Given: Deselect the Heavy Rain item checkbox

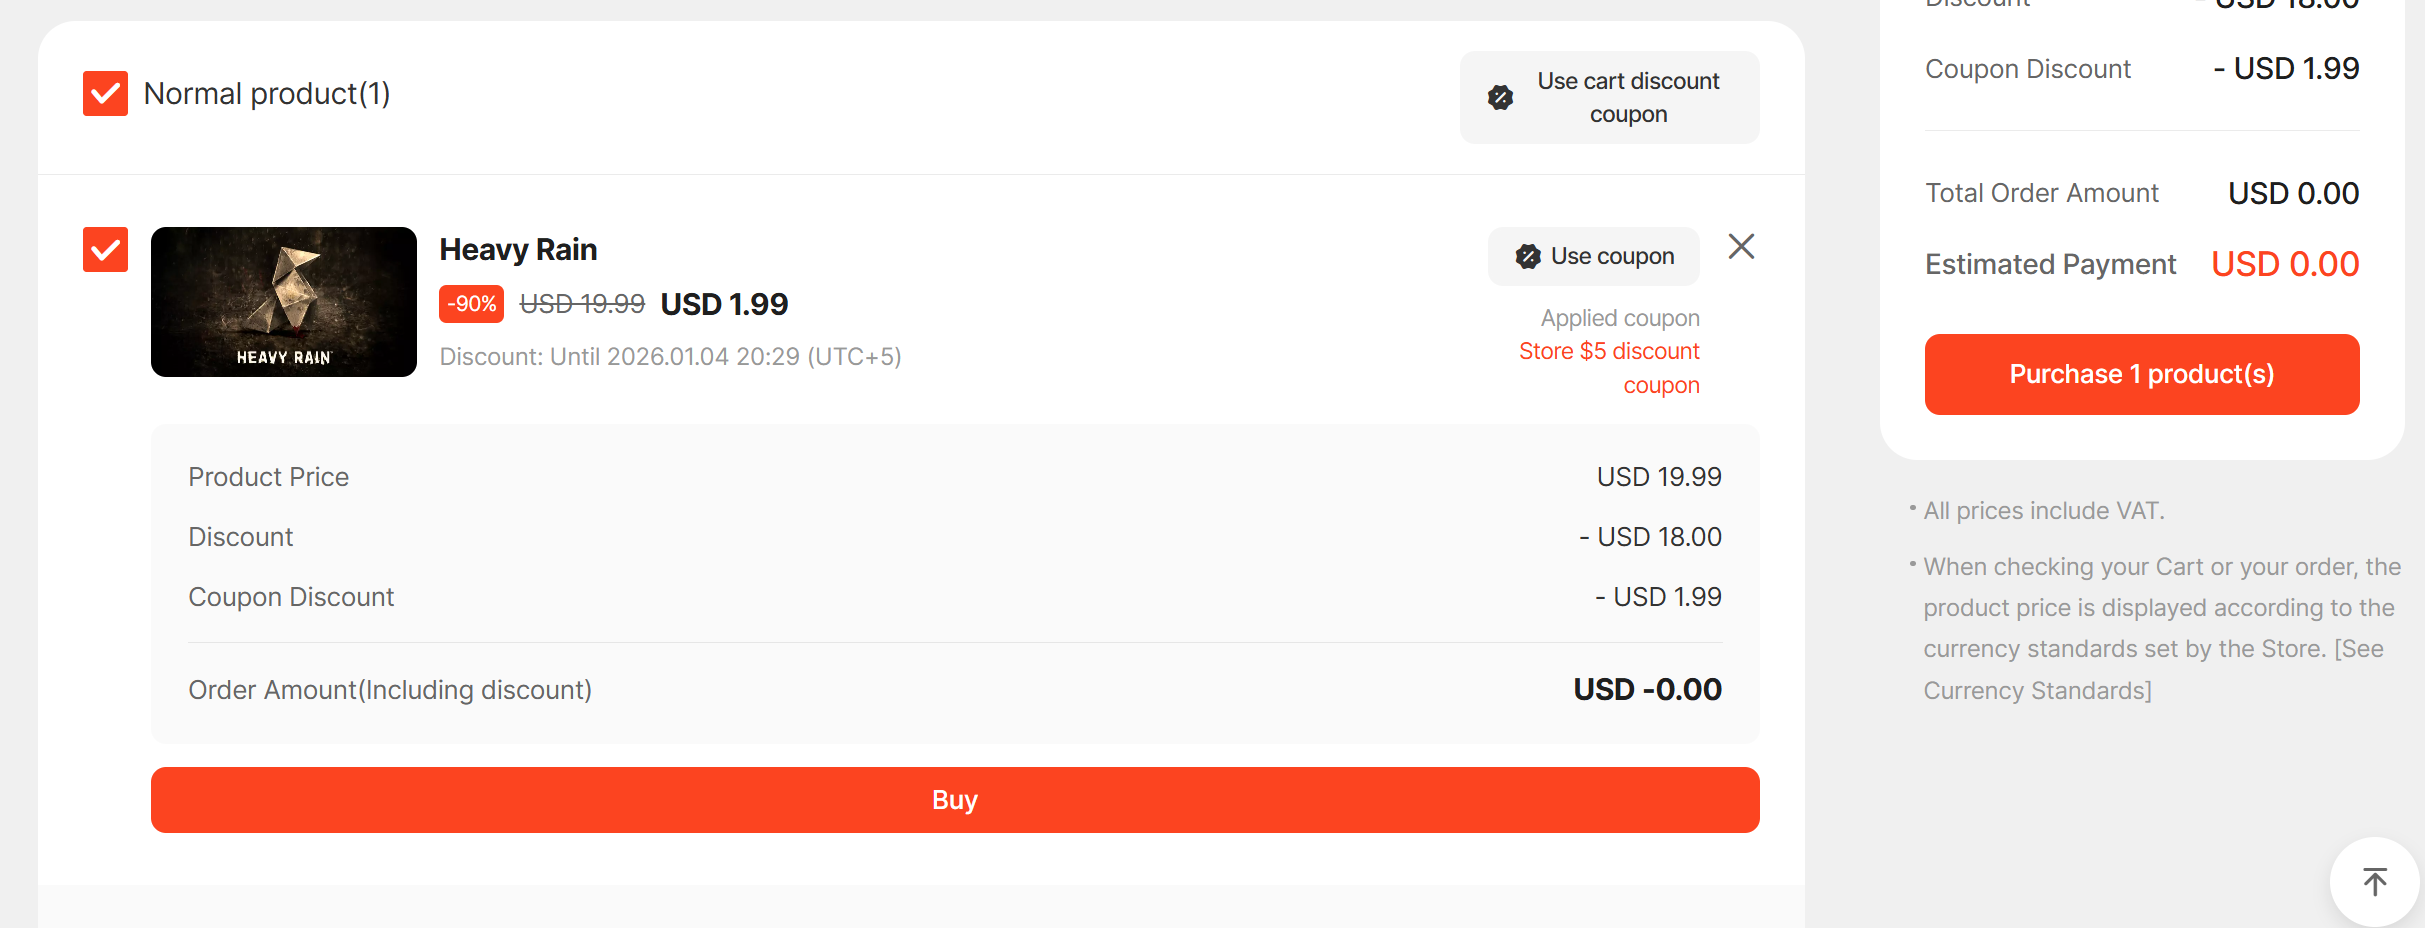Looking at the screenshot, I should click(x=105, y=250).
